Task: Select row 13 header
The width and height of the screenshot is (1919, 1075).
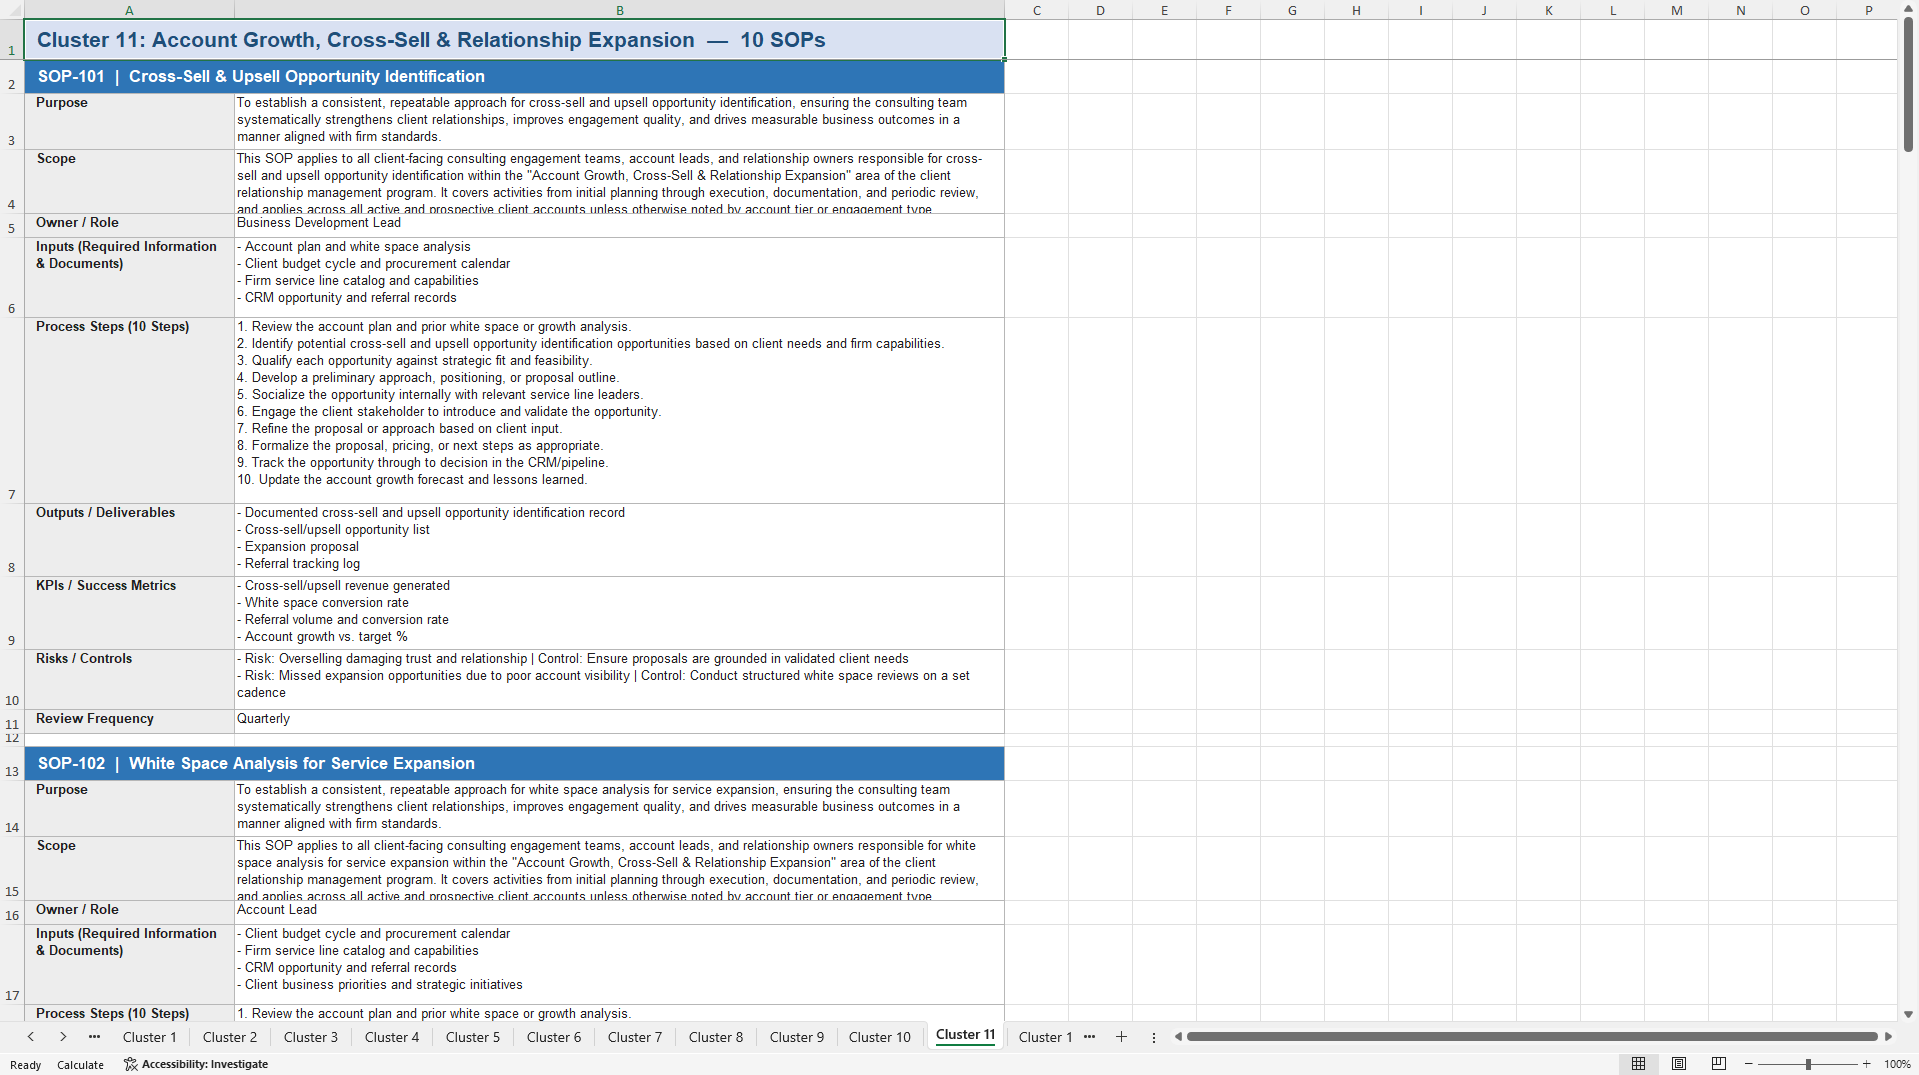Action: [12, 763]
